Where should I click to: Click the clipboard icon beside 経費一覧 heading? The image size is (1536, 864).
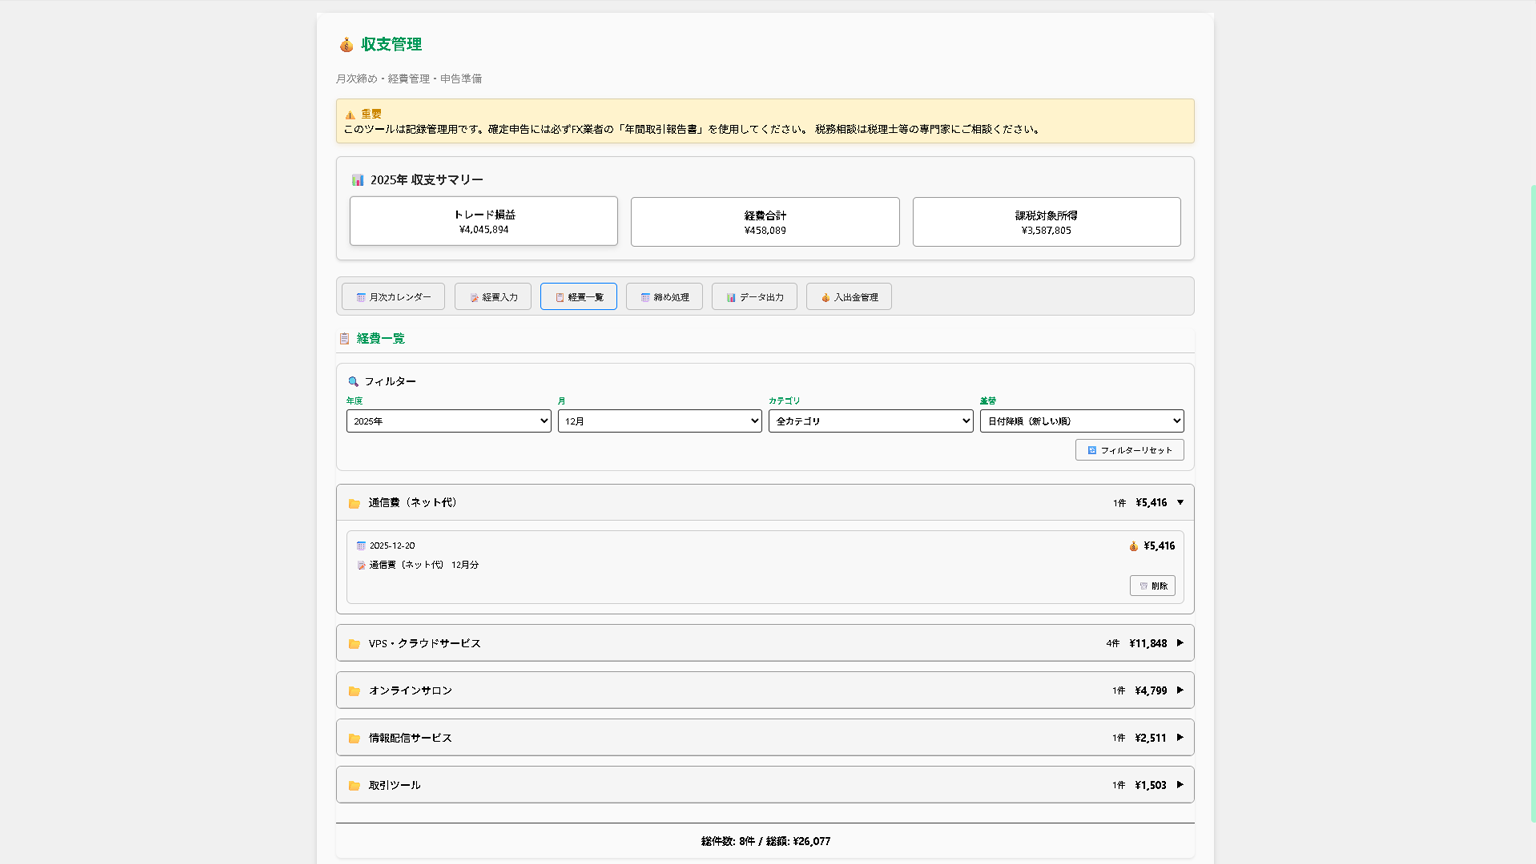click(344, 339)
